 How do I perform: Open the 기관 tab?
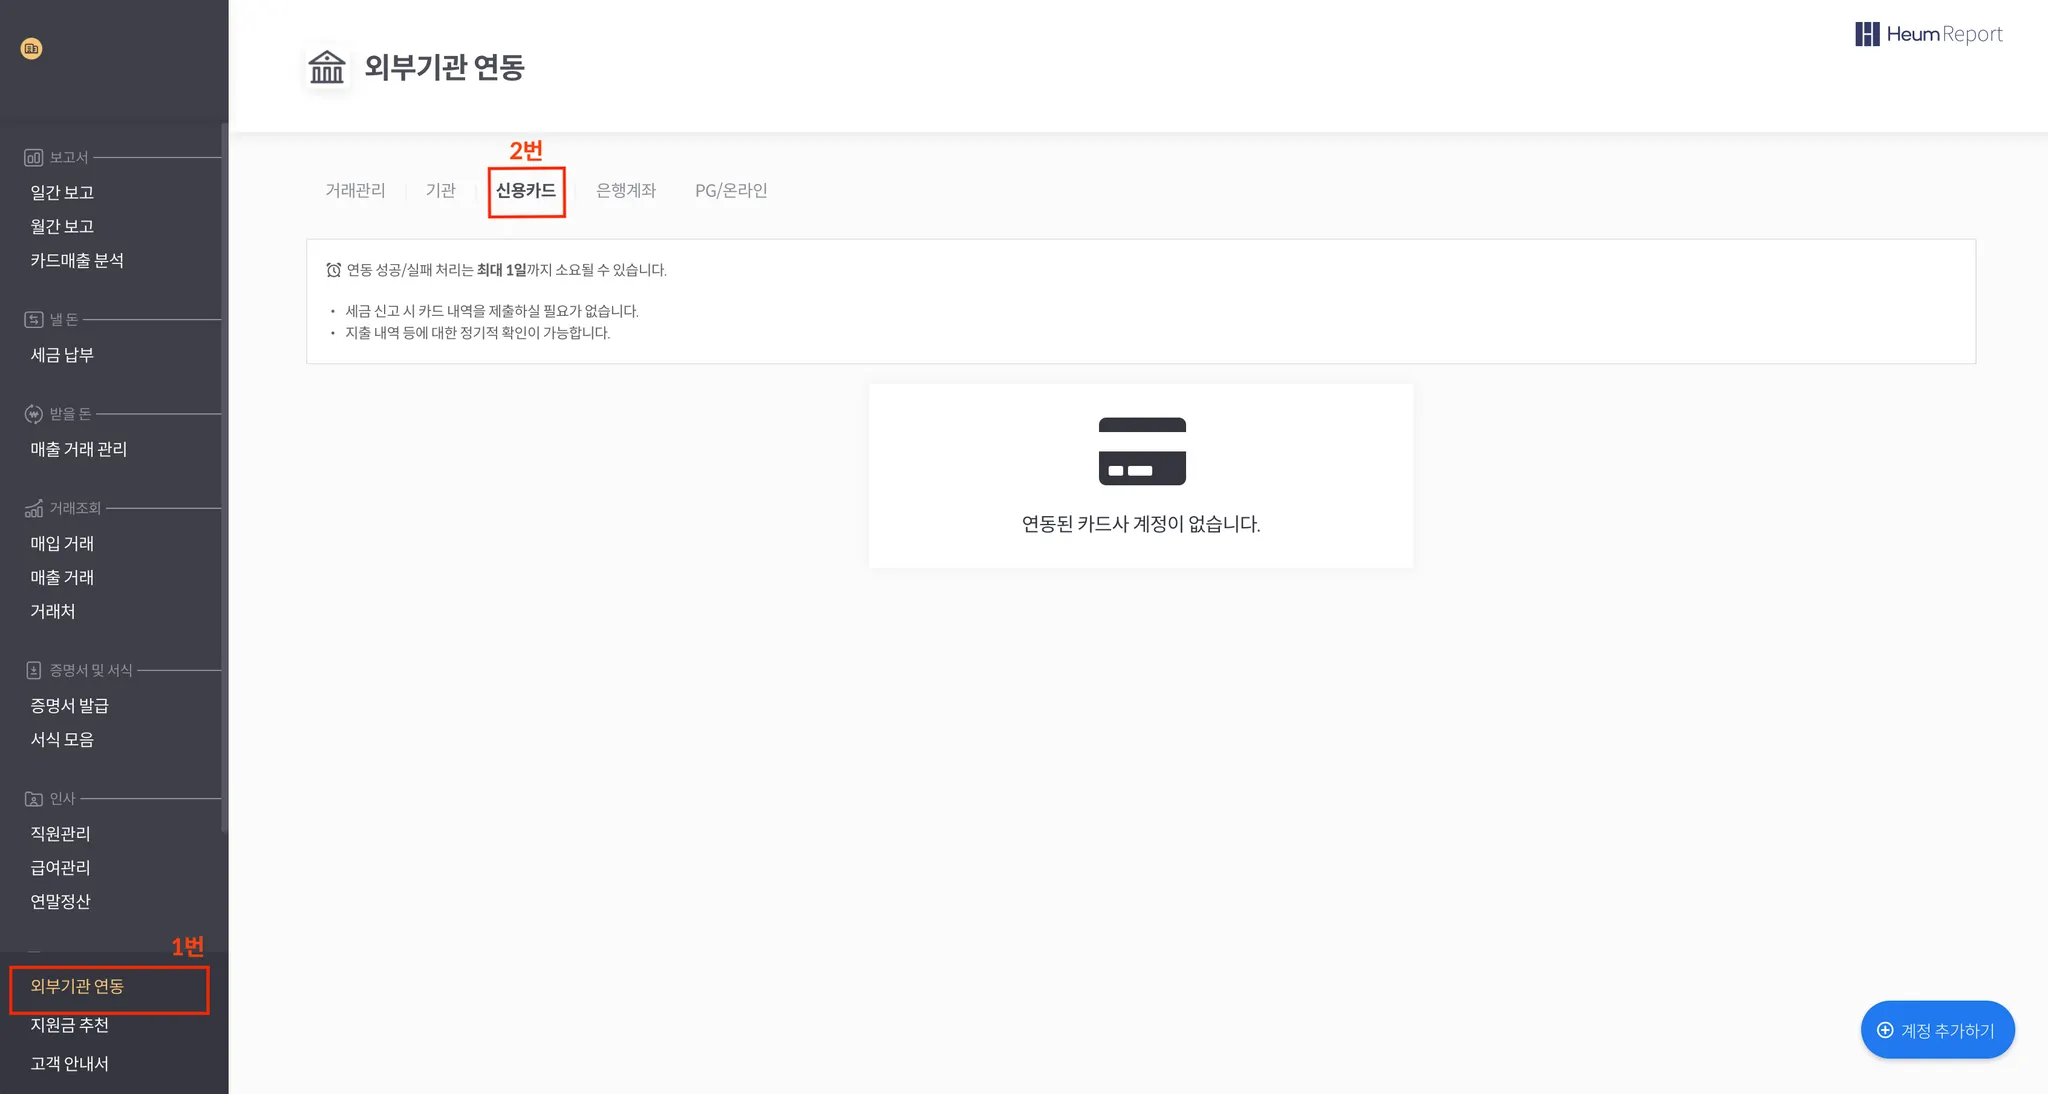click(x=441, y=190)
